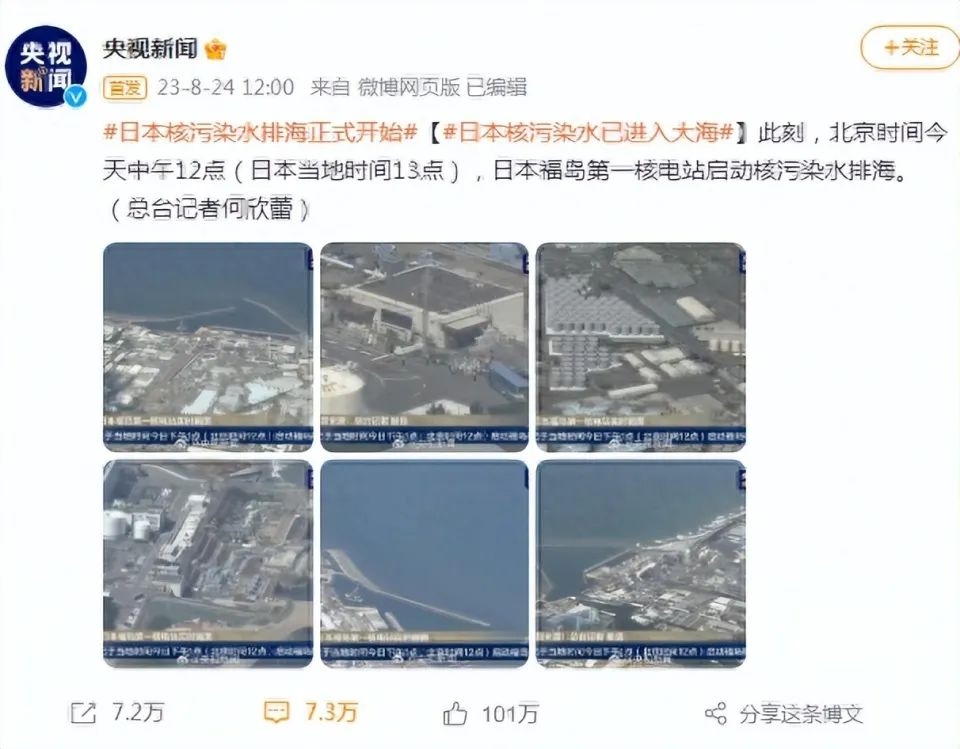Click the crown member icon beside 央视新闻
Viewport: 960px width, 749px height.
215,49
